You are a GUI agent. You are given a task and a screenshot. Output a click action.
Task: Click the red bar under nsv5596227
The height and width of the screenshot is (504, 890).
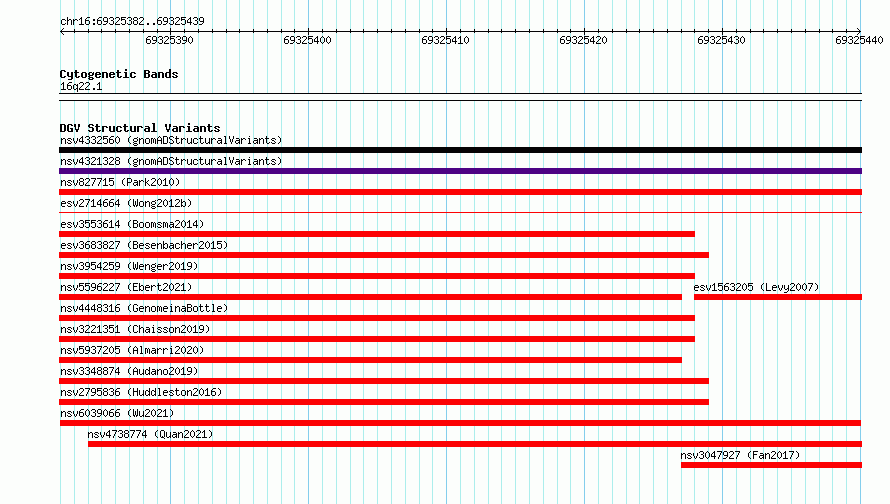(370, 297)
